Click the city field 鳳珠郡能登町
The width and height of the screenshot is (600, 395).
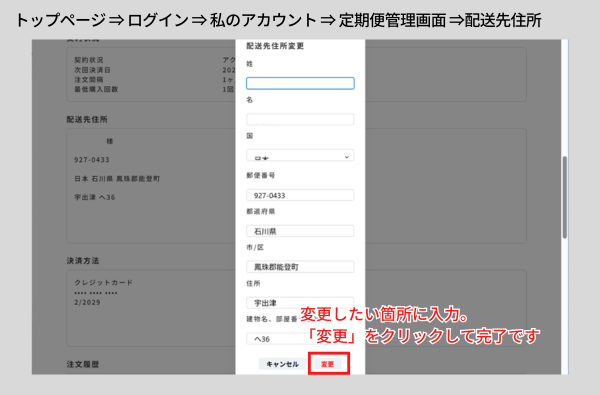[x=300, y=267]
